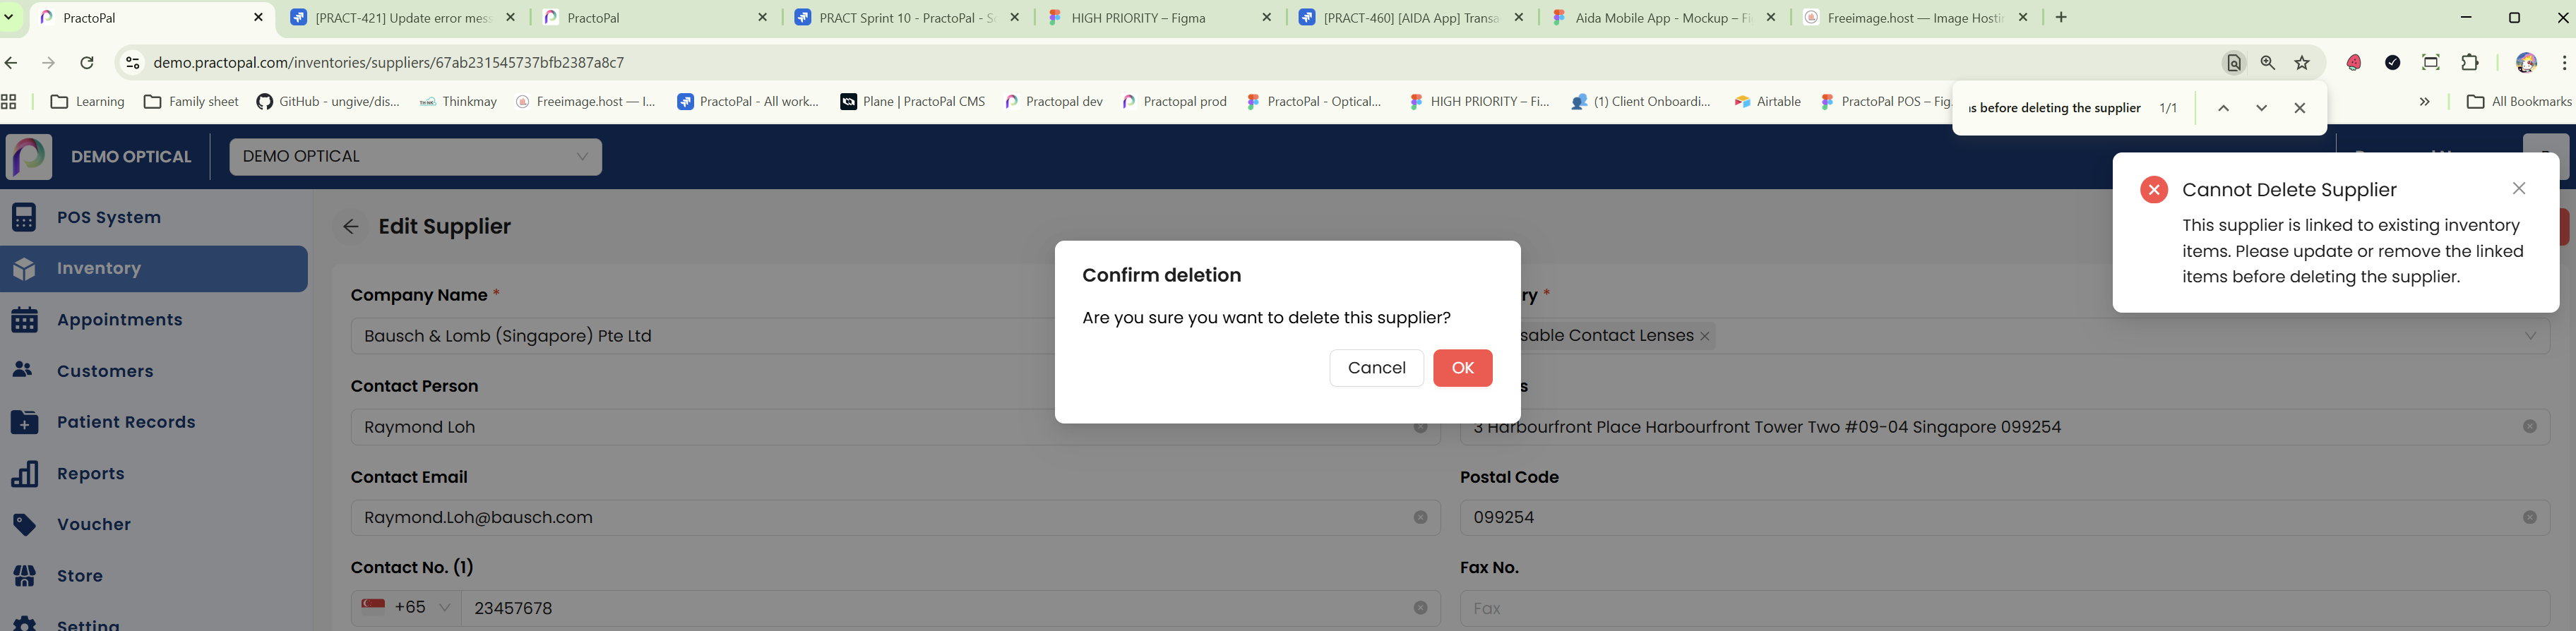The width and height of the screenshot is (2576, 631).
Task: Remove the Contact Lenses category tag
Action: coord(1705,336)
